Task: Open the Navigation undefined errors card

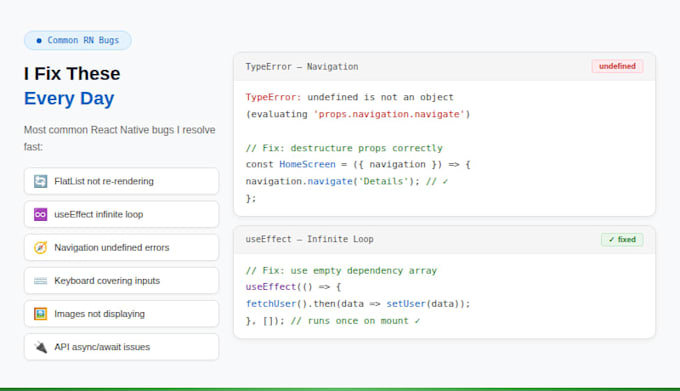Action: tap(121, 248)
